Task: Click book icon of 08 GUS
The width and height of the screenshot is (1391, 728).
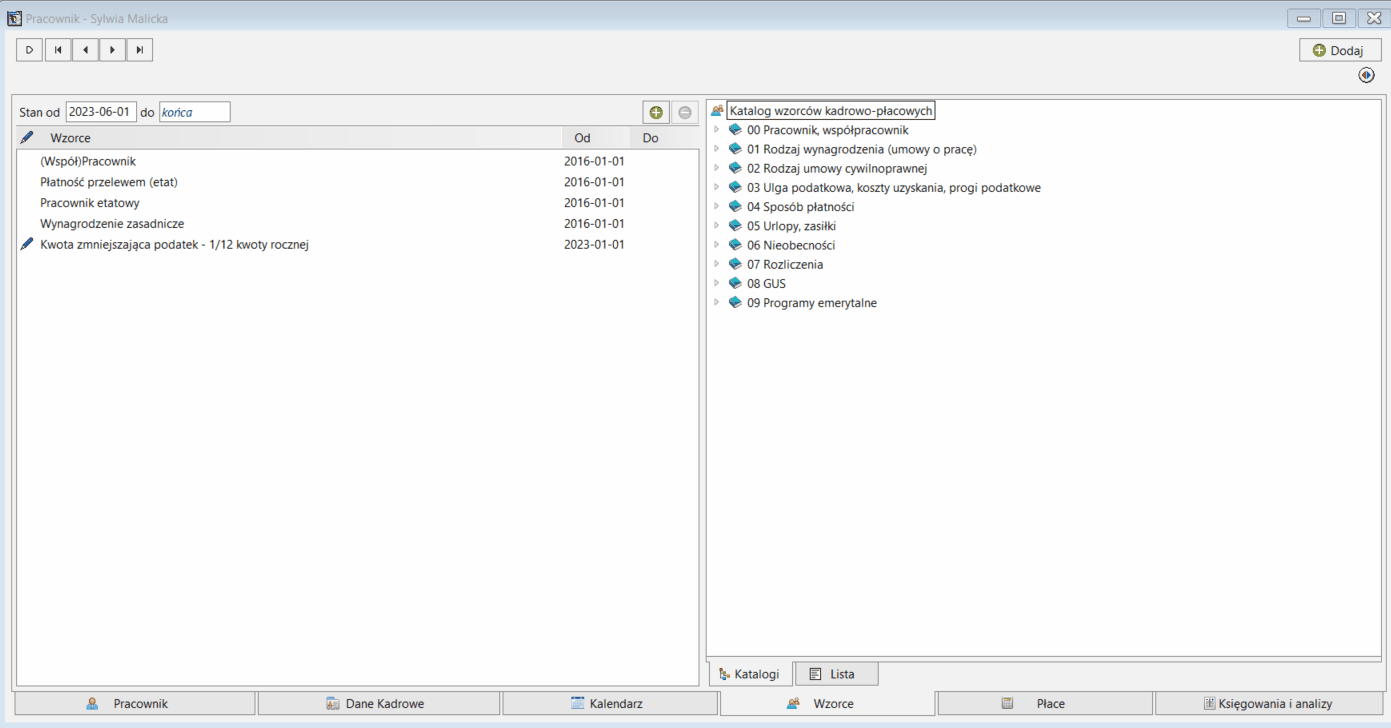Action: coord(736,283)
